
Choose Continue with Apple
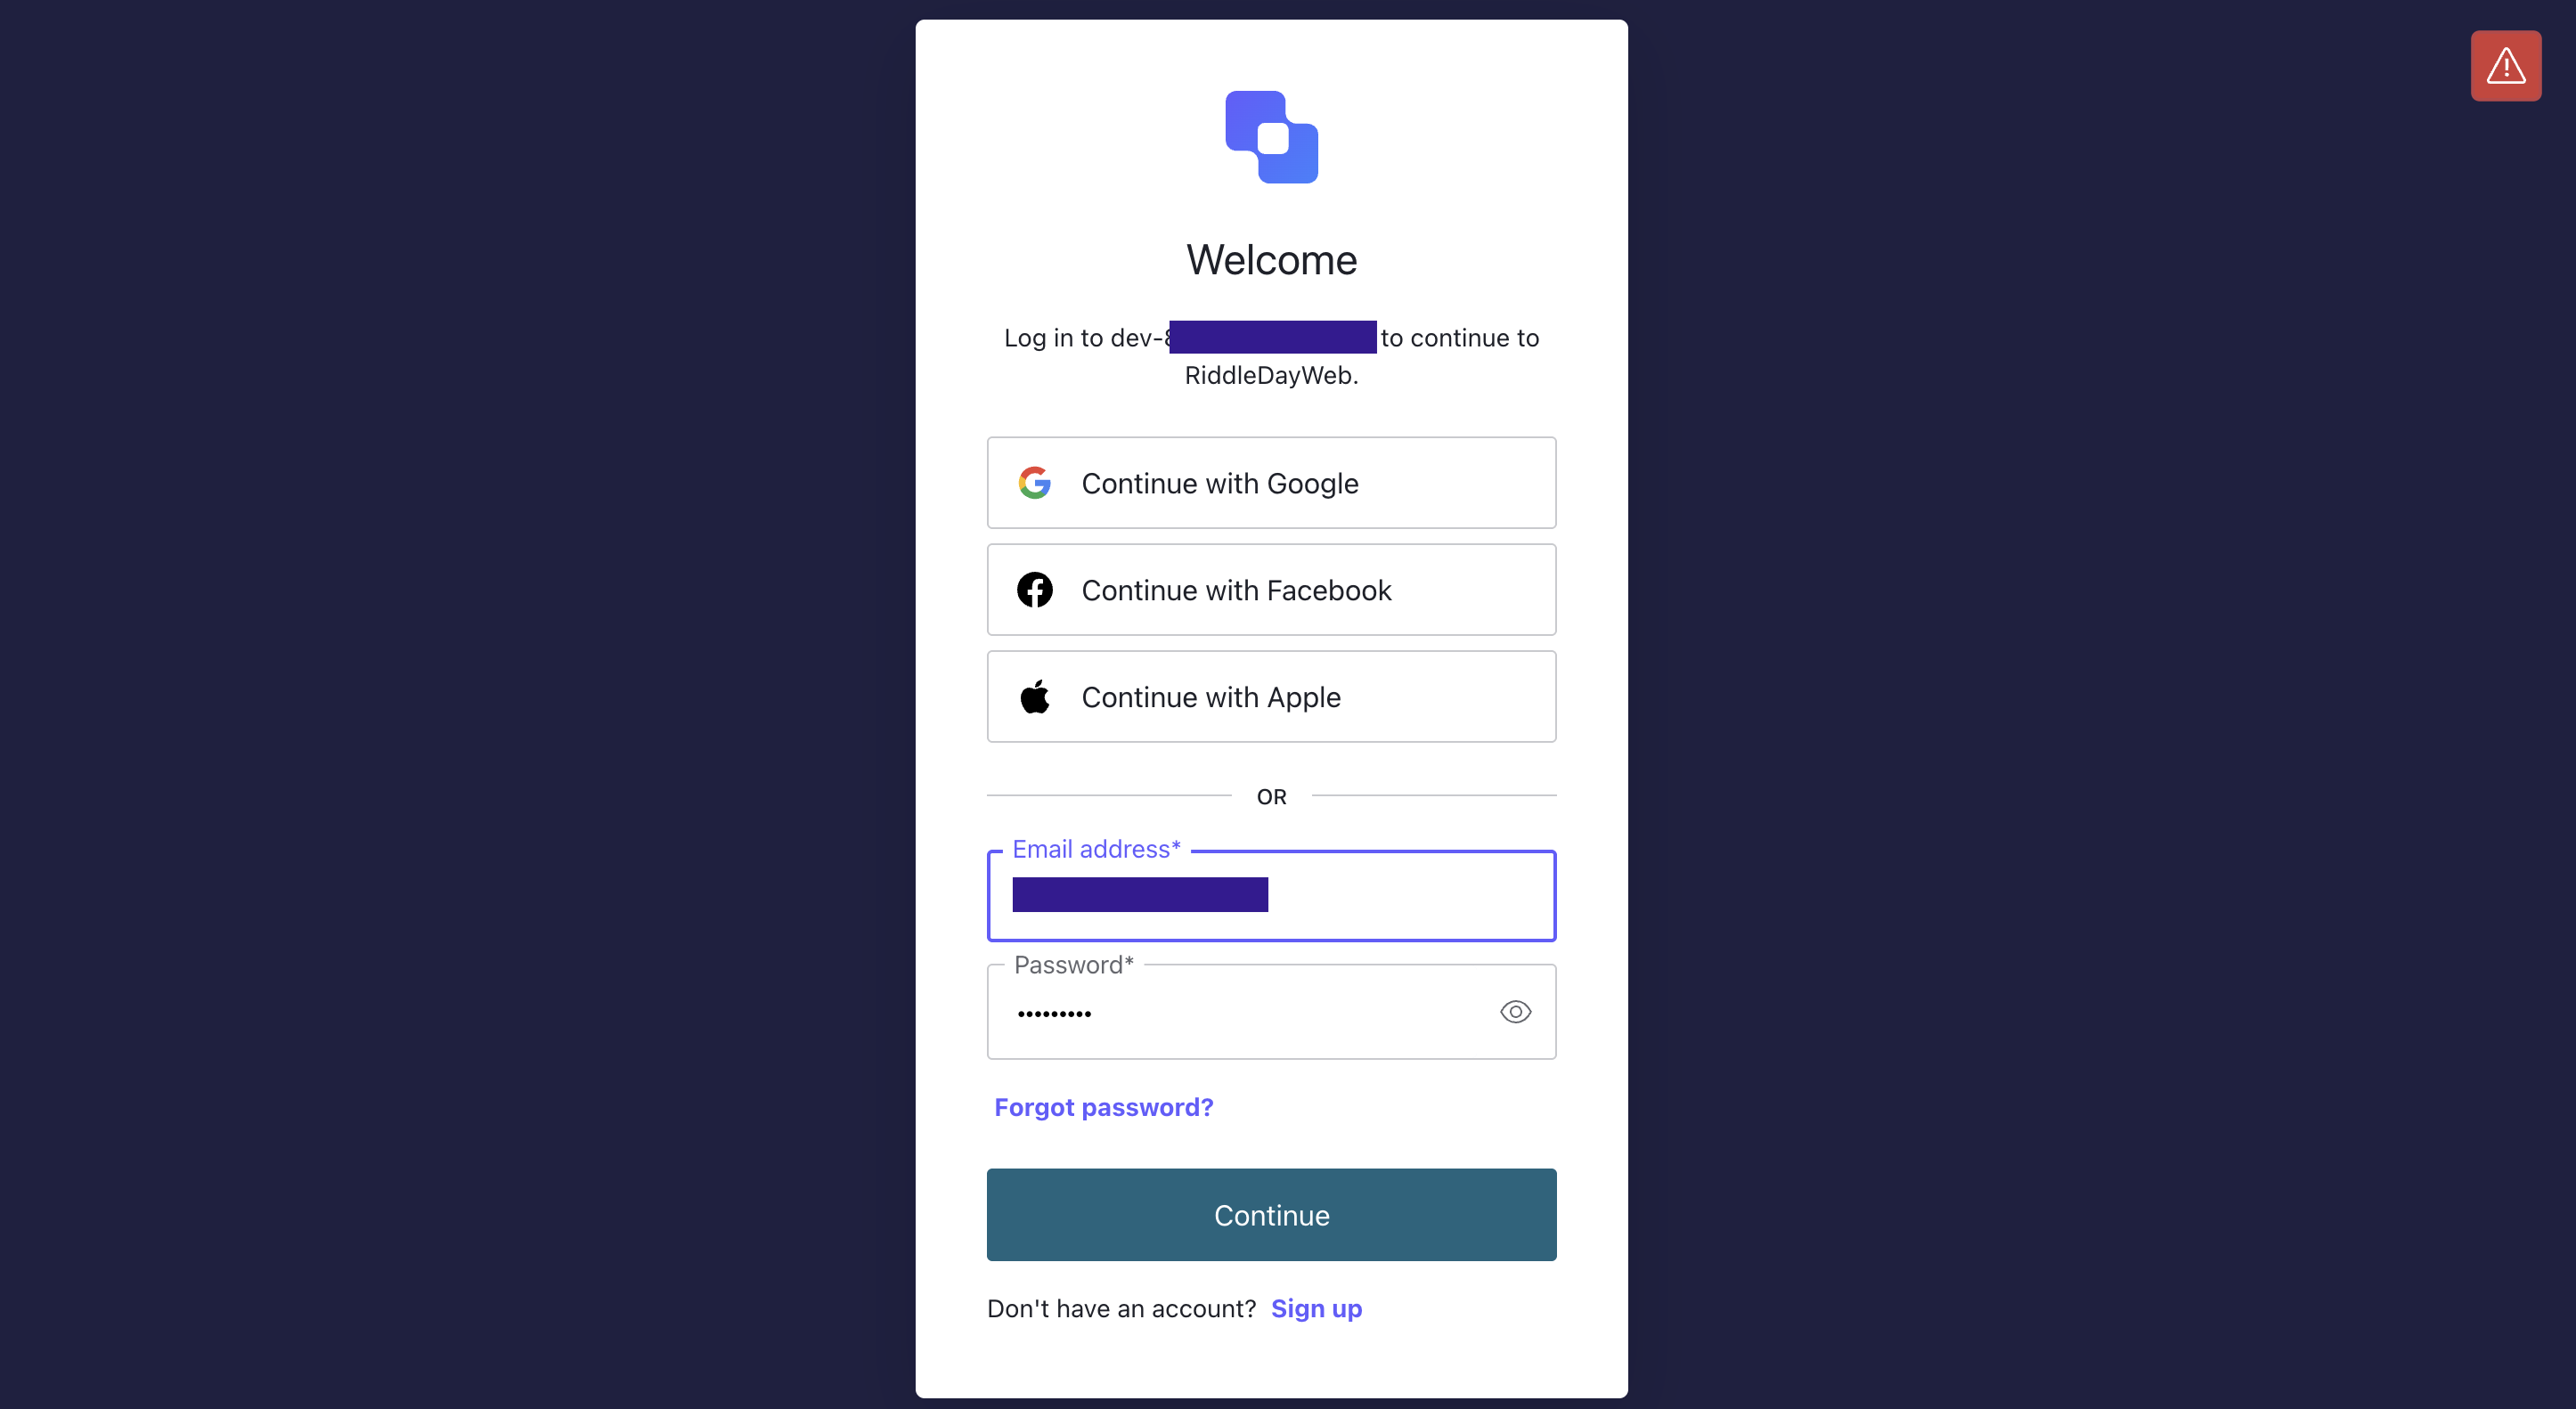point(1272,697)
